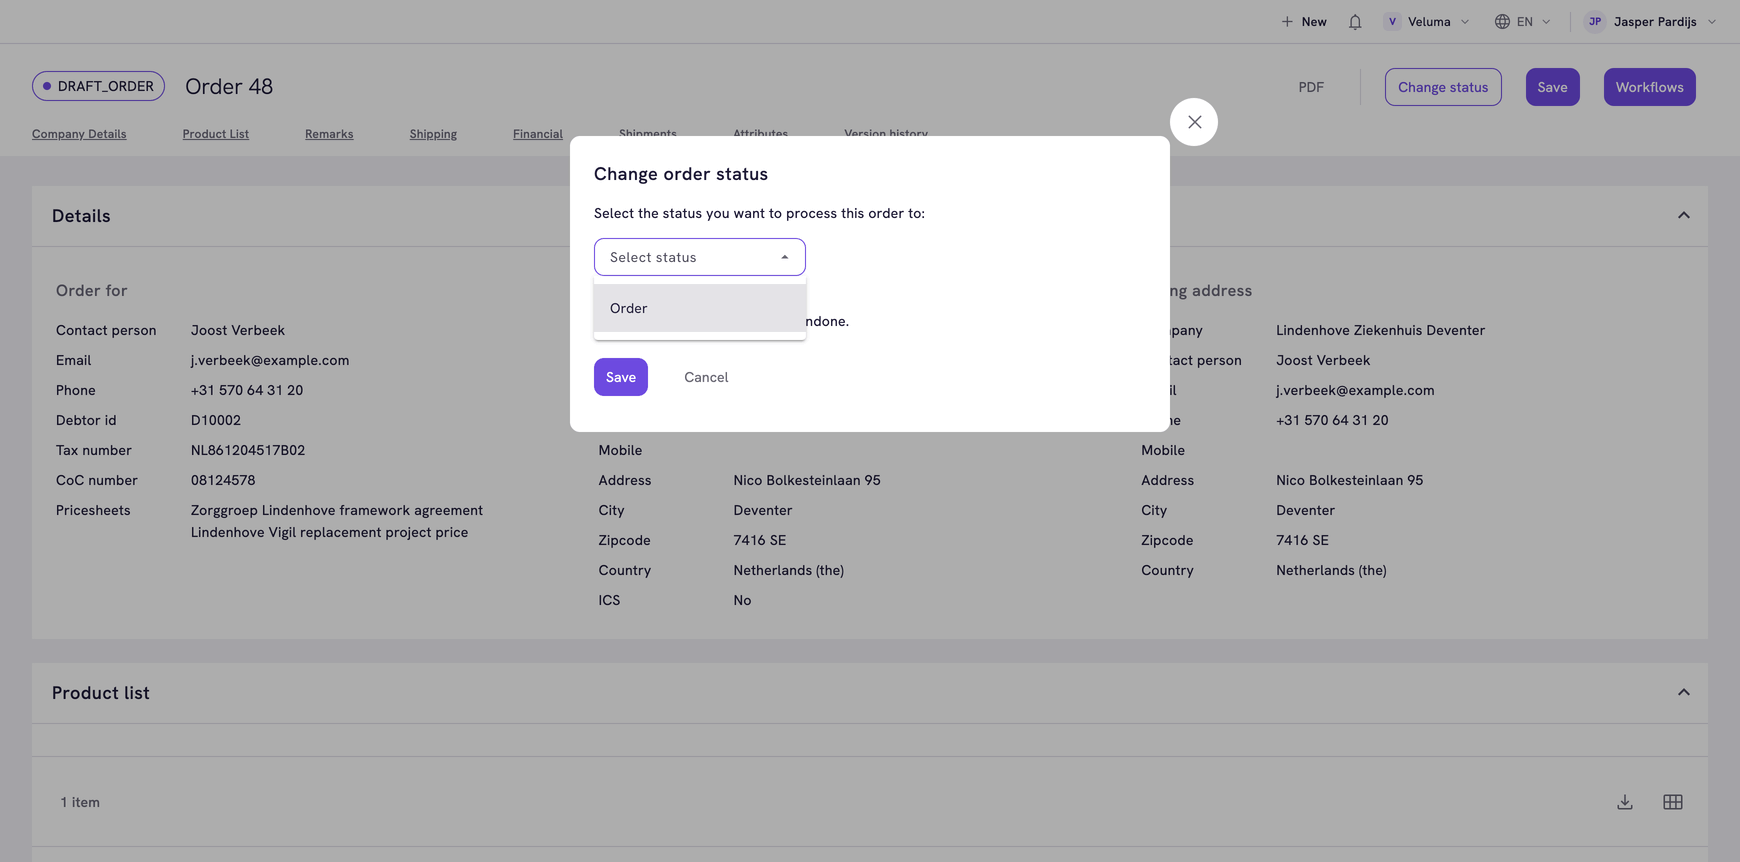Open the table column layout icon

1673,802
